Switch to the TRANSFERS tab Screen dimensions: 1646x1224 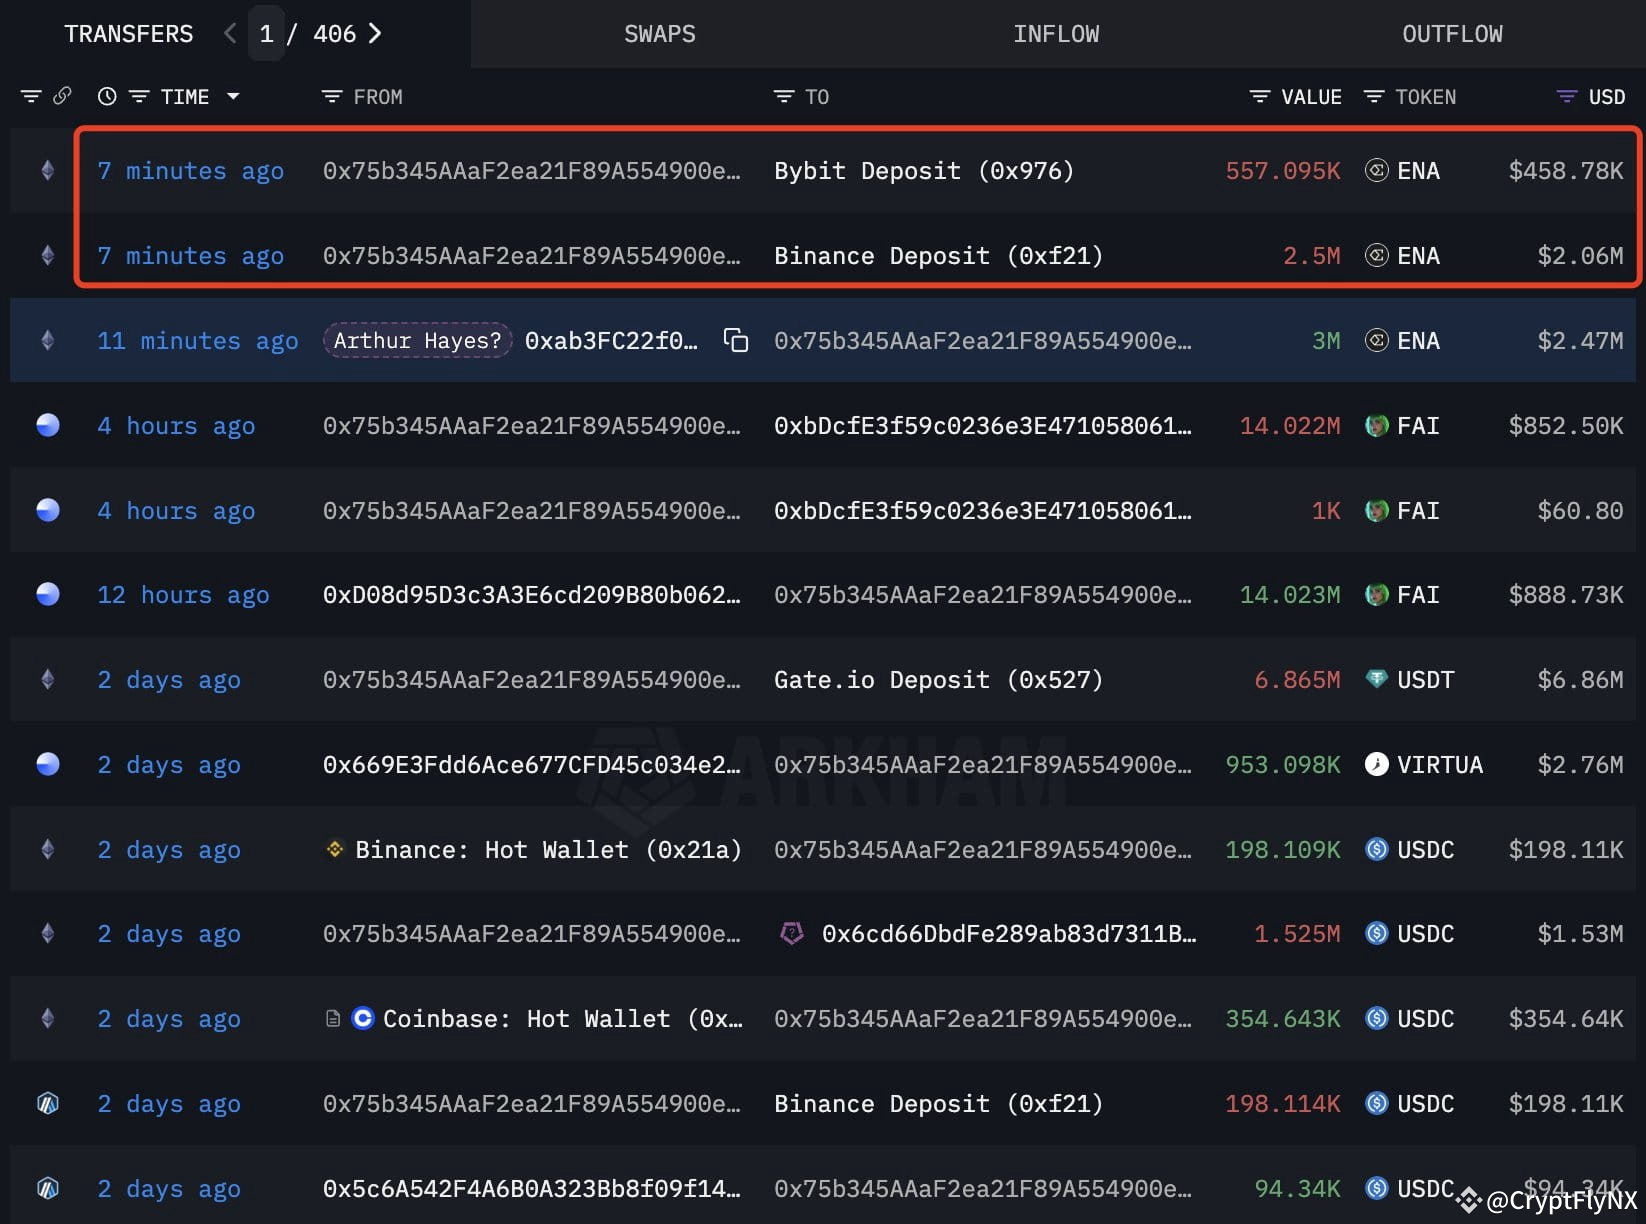[129, 34]
